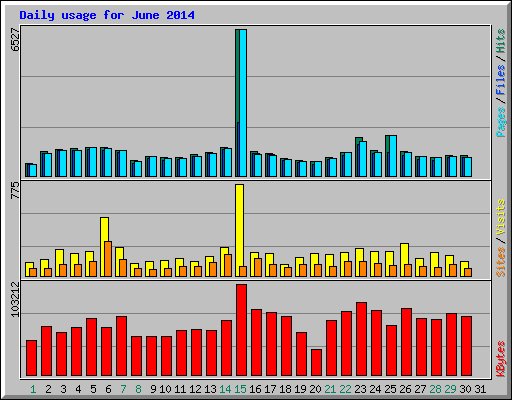This screenshot has height=400, width=512.
Task: Click the 'Sites' legend label
Action: (x=501, y=262)
